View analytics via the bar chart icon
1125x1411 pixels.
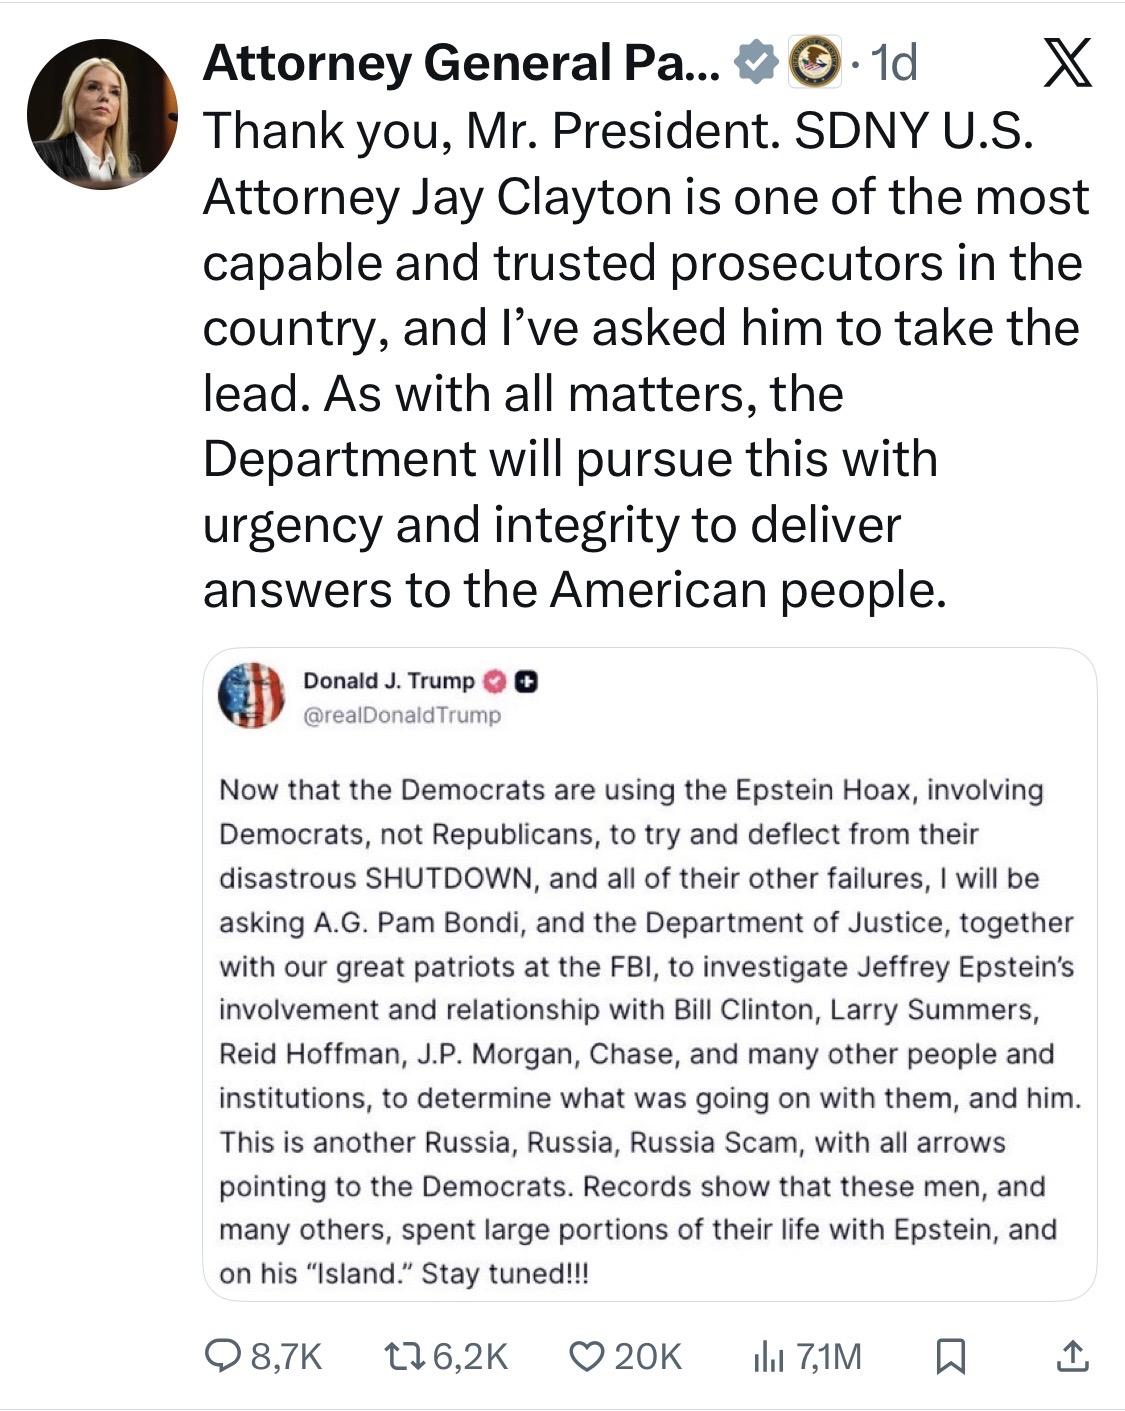point(768,1356)
